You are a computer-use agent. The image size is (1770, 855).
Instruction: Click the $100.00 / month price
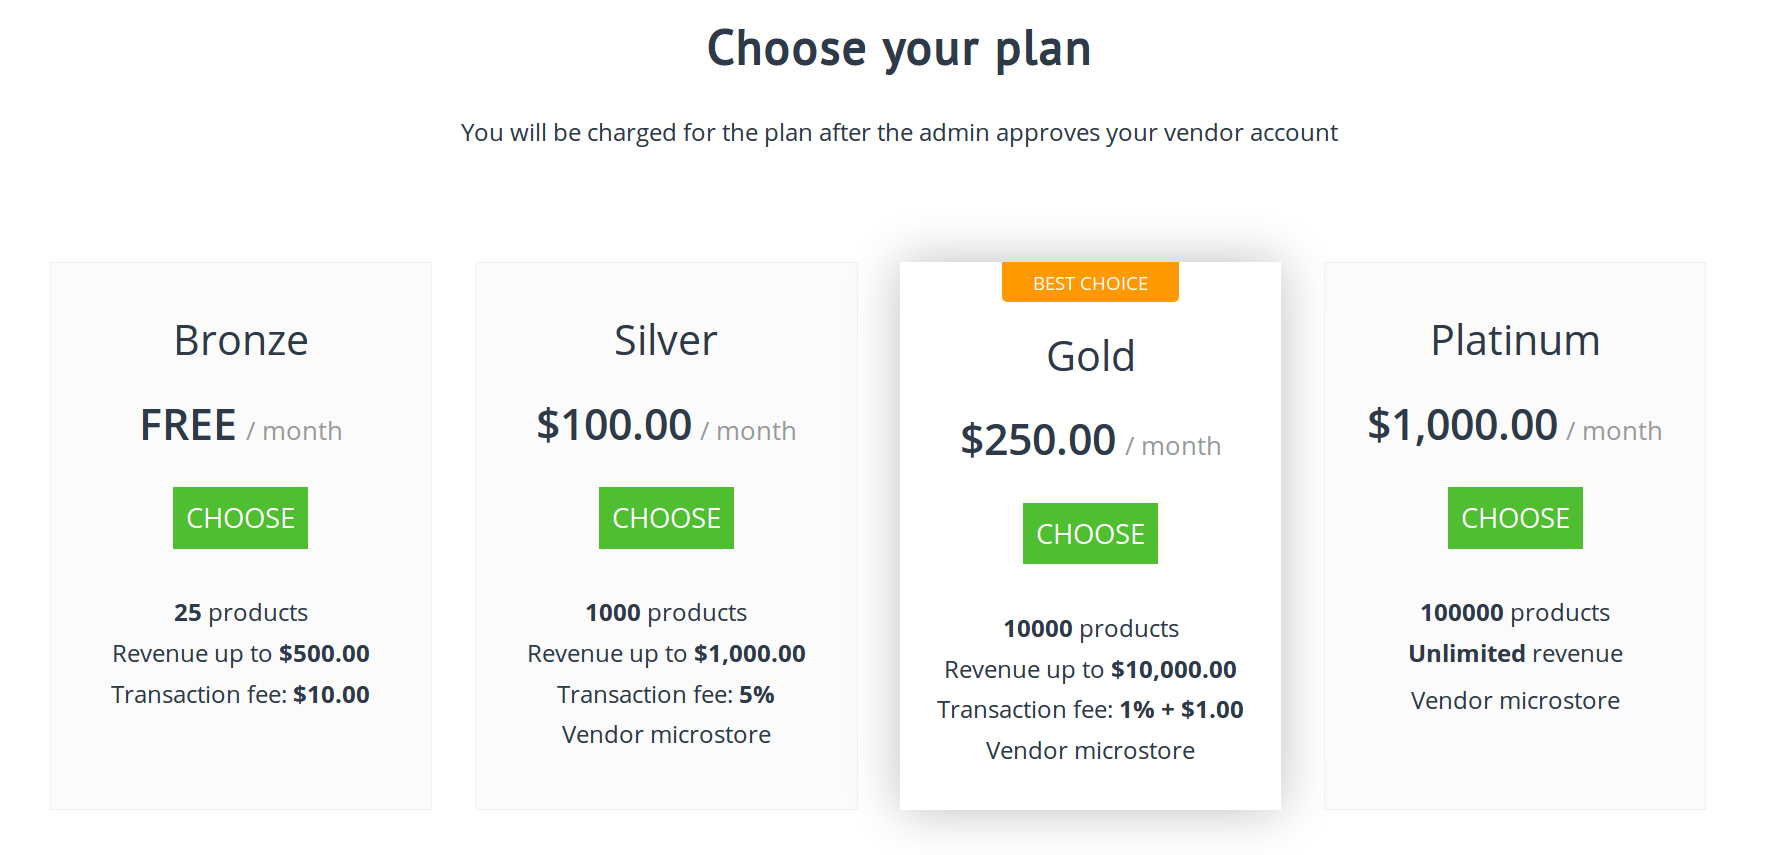point(666,426)
